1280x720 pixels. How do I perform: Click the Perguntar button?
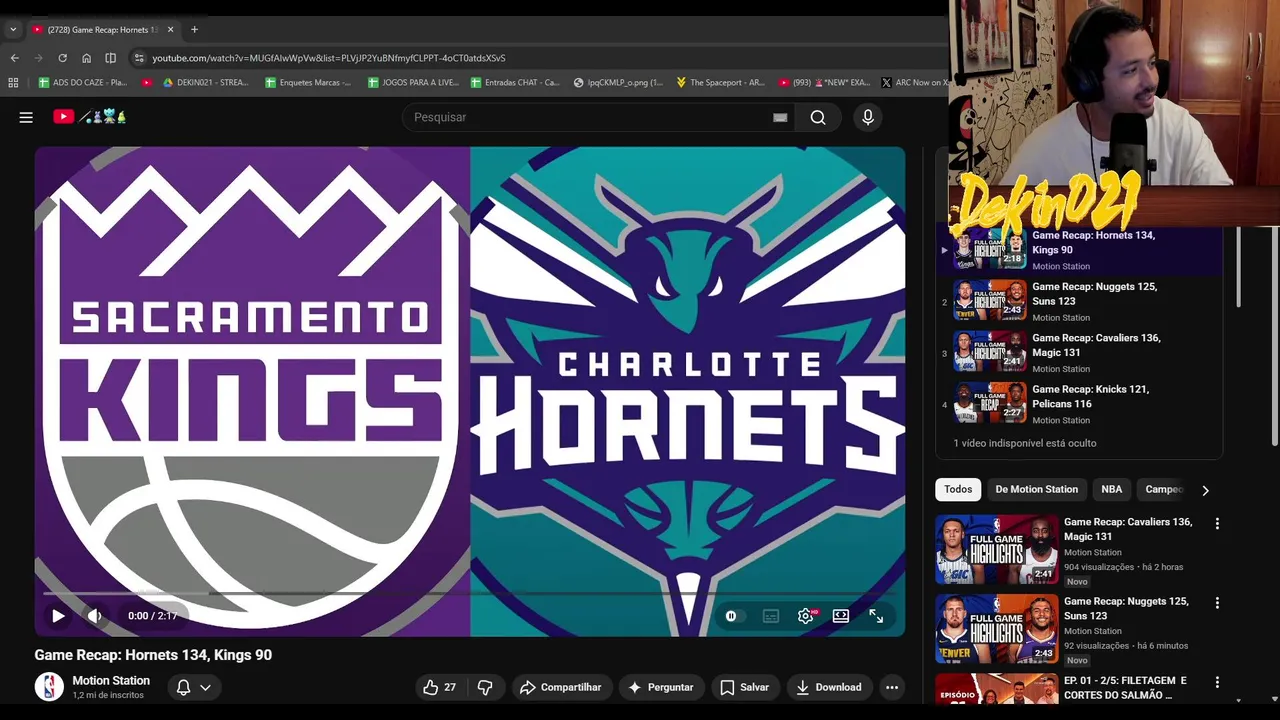click(x=661, y=687)
